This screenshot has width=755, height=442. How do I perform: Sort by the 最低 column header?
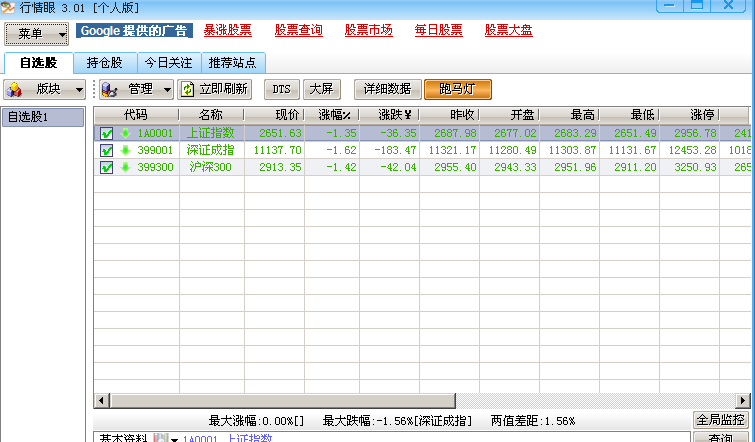pos(629,115)
